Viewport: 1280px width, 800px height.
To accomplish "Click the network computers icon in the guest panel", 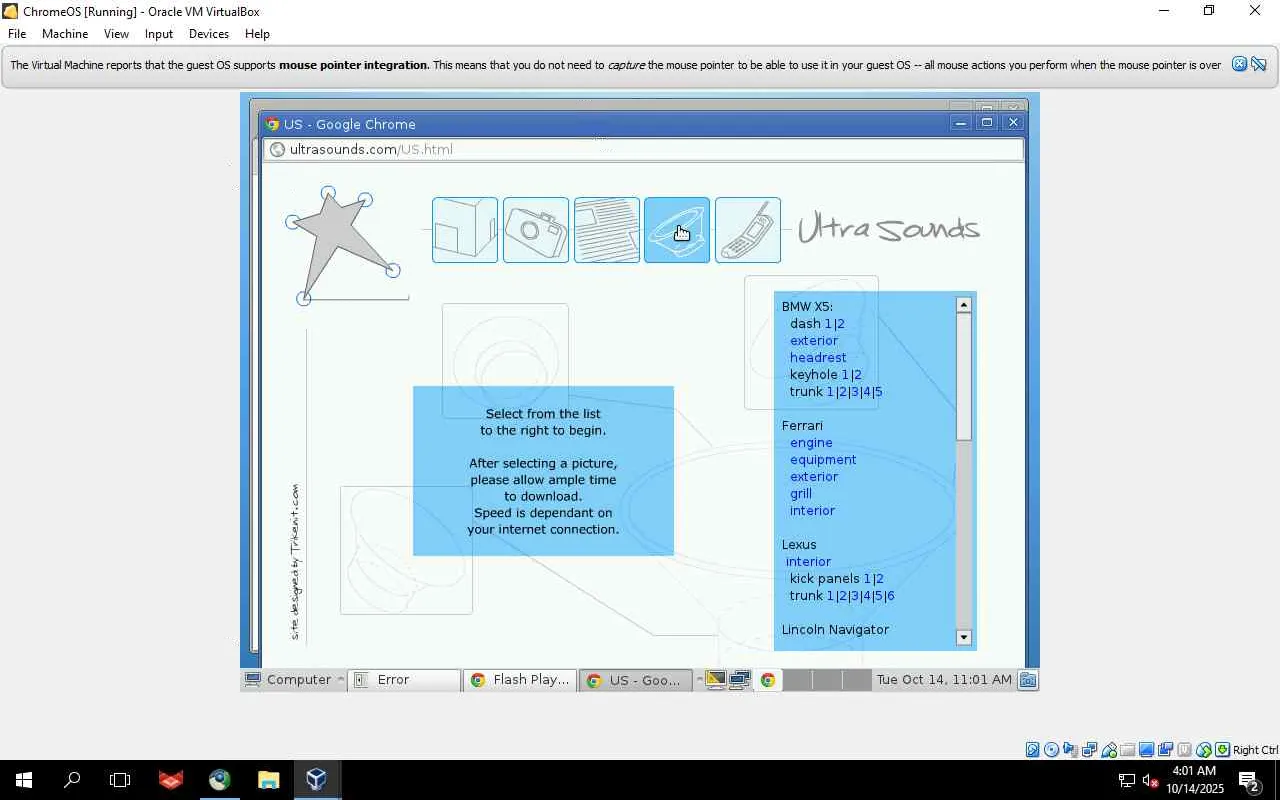I will [x=740, y=680].
